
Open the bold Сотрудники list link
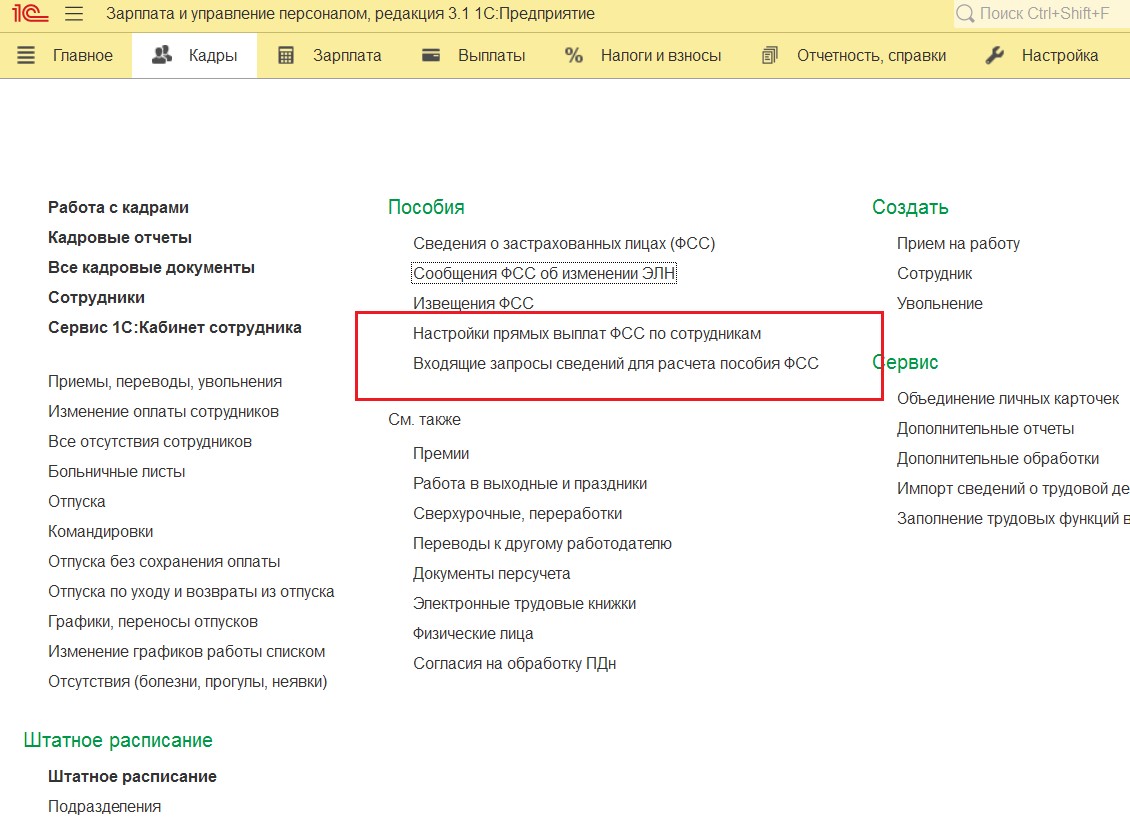pos(97,298)
